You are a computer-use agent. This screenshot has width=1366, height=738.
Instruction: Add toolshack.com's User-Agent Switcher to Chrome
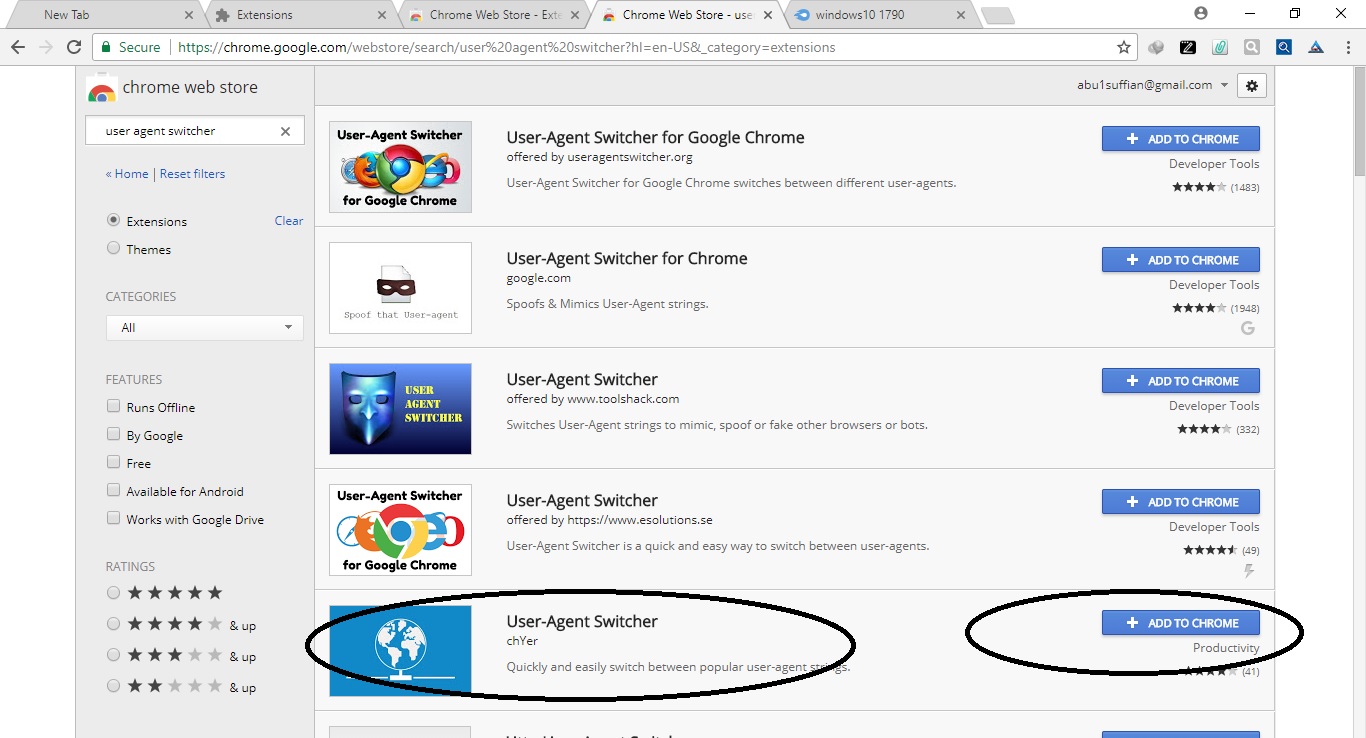[1181, 381]
